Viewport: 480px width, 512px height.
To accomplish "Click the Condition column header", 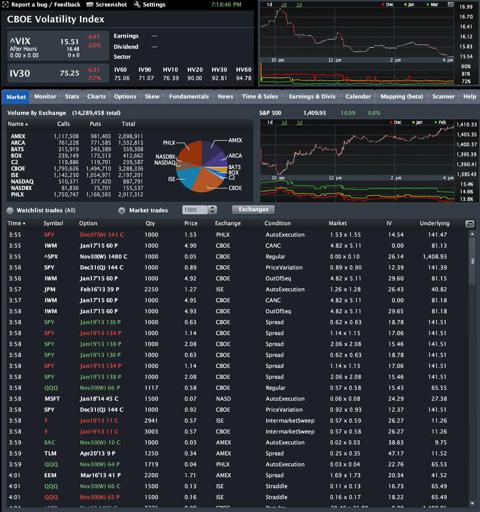I will click(x=277, y=223).
